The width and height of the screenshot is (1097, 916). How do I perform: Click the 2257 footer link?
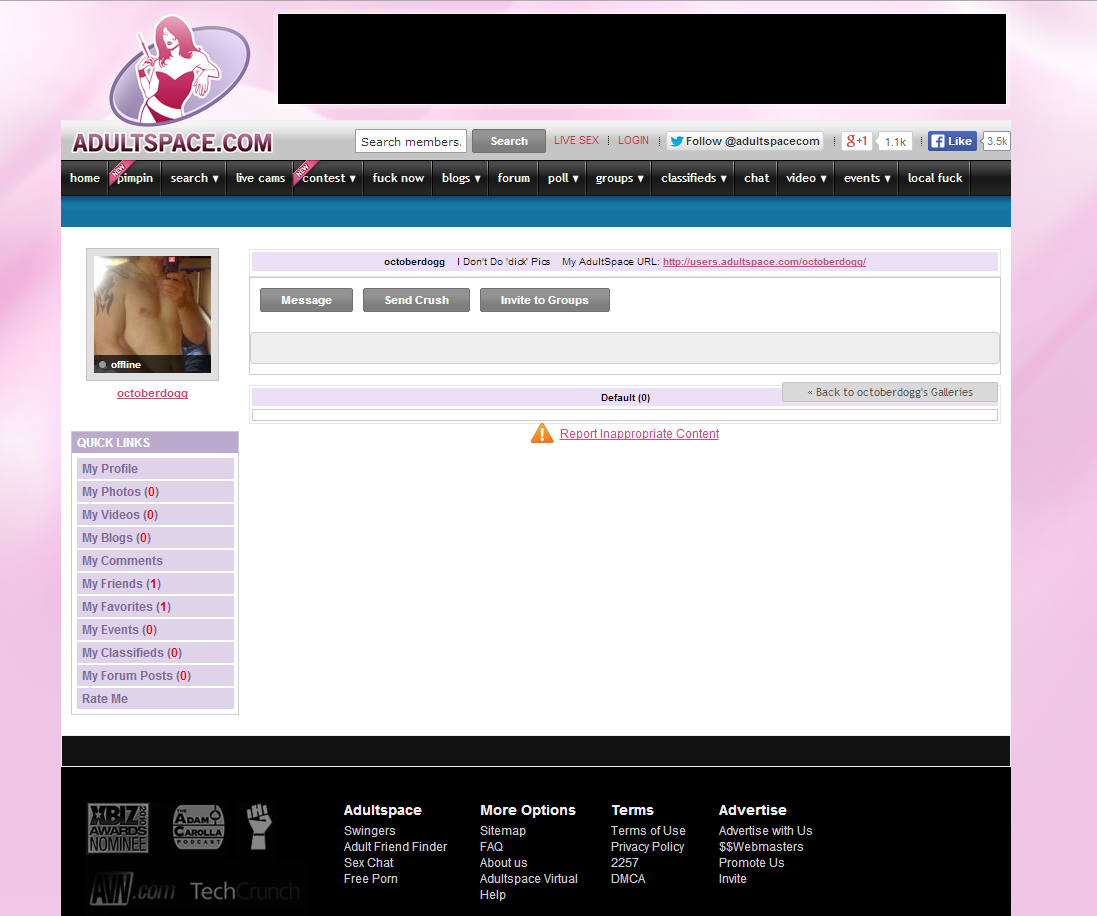click(x=625, y=863)
